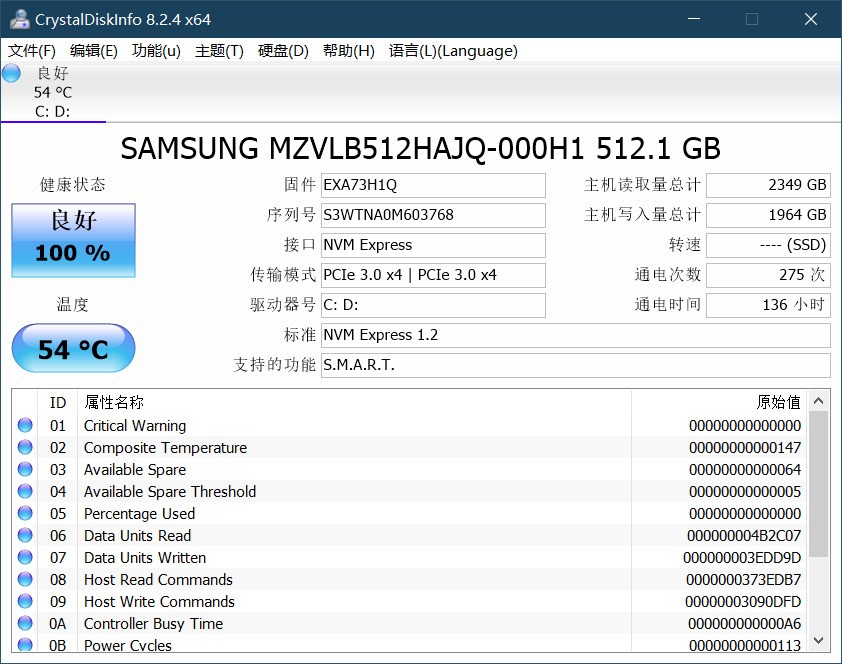Screen dimensions: 842x664
Task: Click the CrystalDiskInfo title bar app icon
Action: 18,20
